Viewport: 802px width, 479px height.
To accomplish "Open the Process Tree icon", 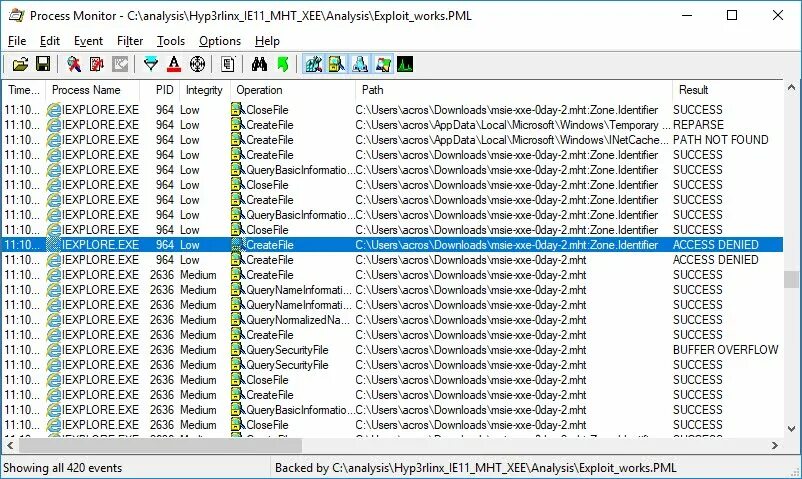I will coord(228,64).
